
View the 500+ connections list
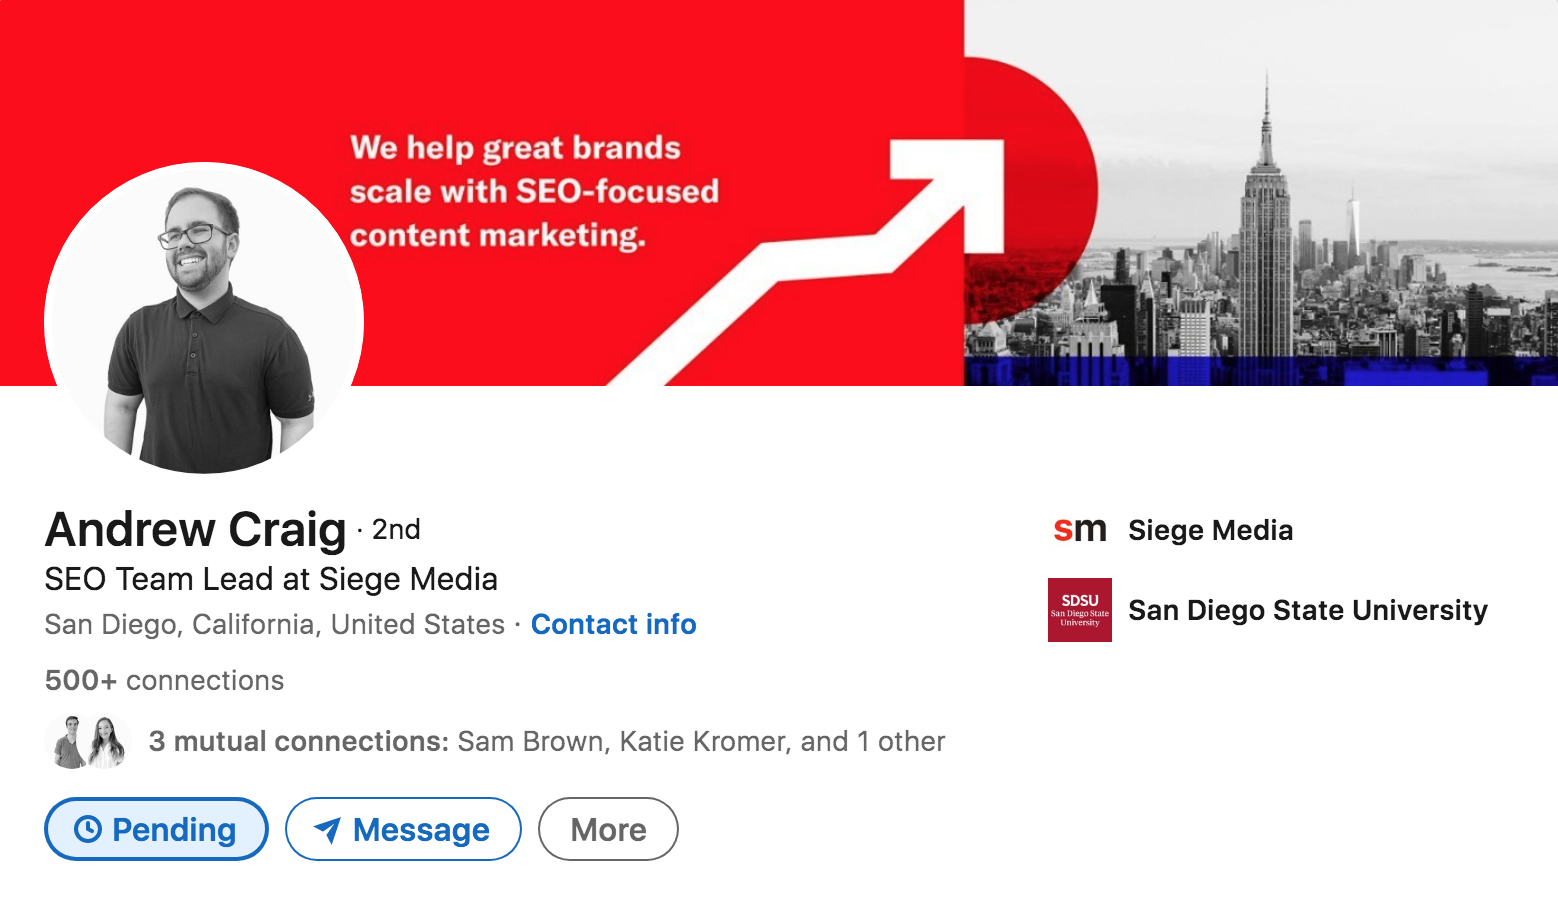163,680
